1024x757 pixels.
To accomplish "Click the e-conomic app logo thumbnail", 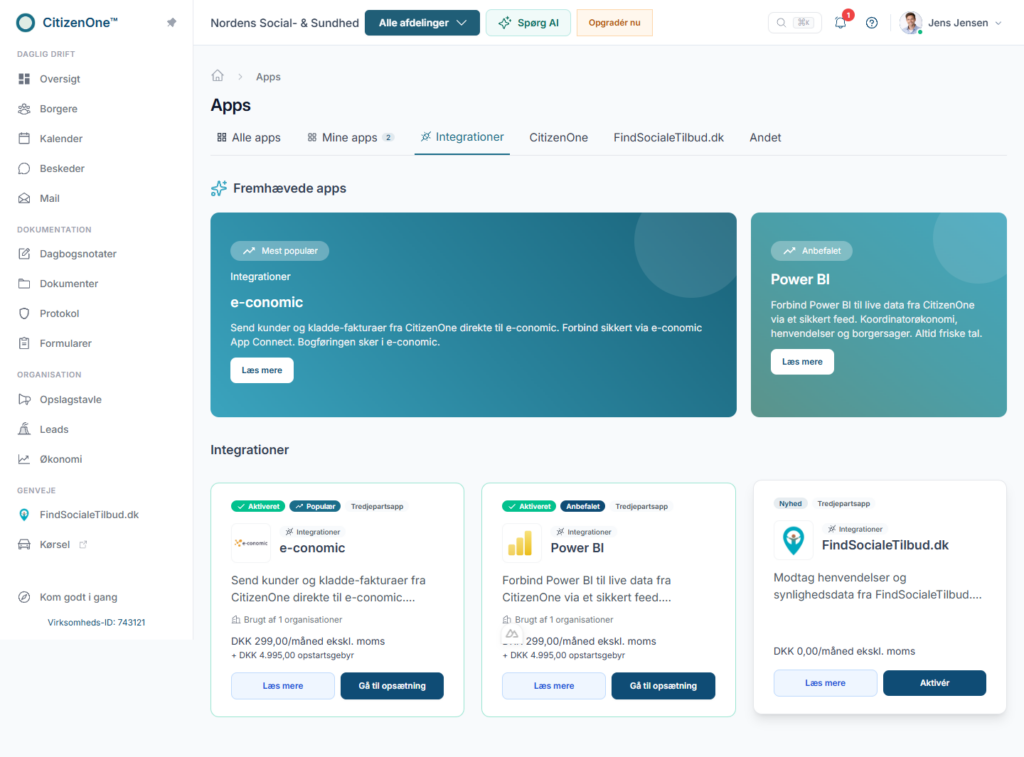I will pos(251,543).
